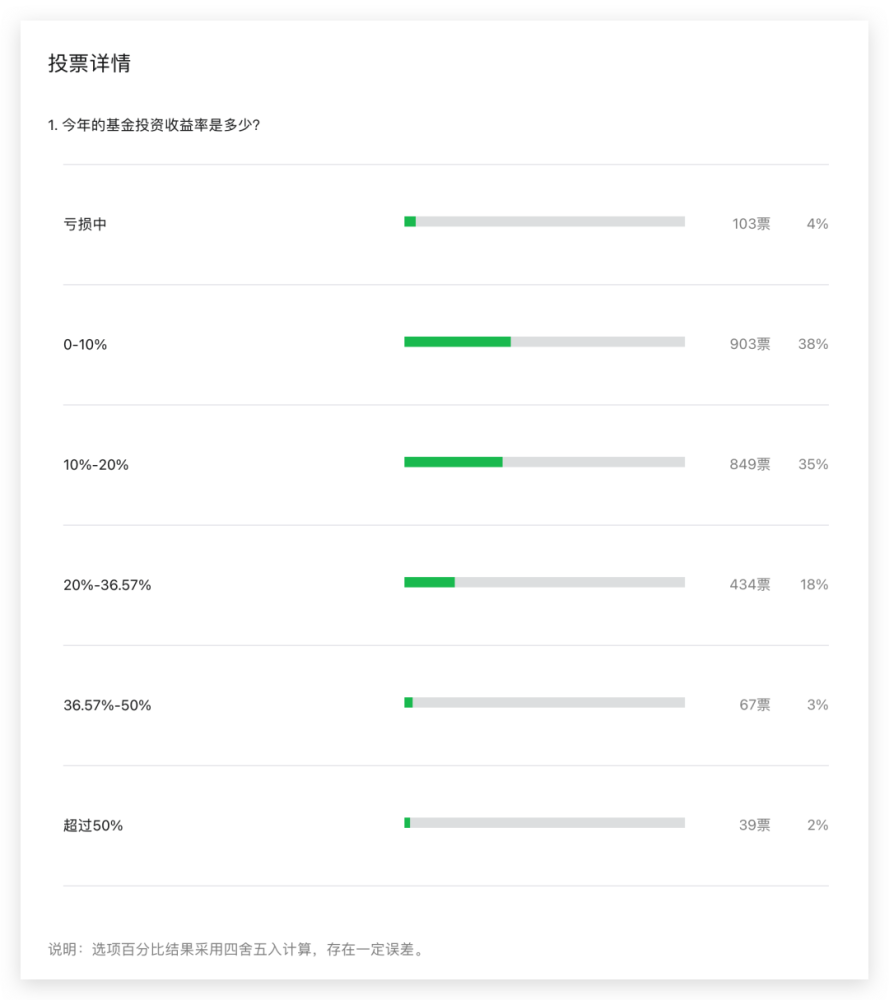Click the 903票 vote count
This screenshot has width=889, height=1000.
point(750,344)
